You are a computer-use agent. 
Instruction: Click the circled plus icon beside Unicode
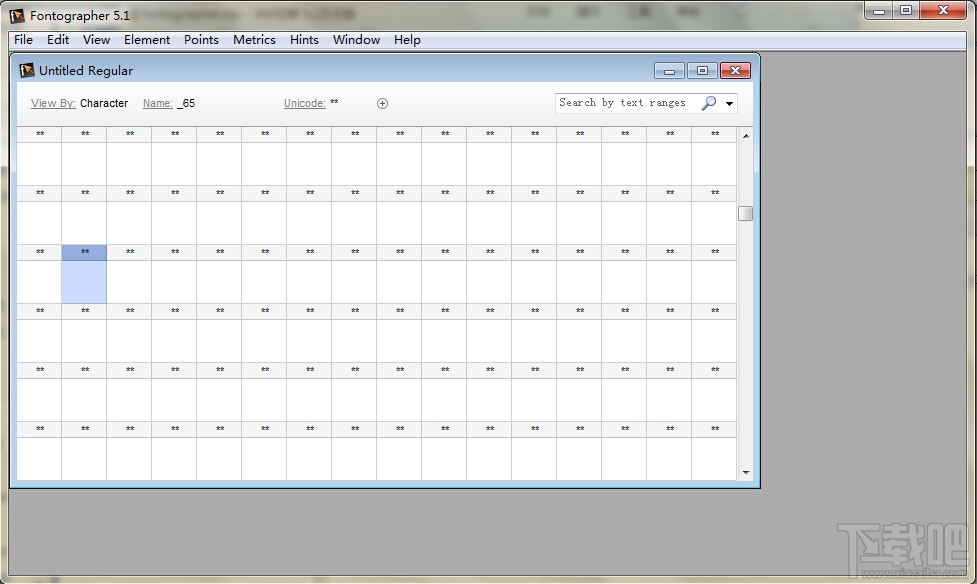pyautogui.click(x=383, y=103)
